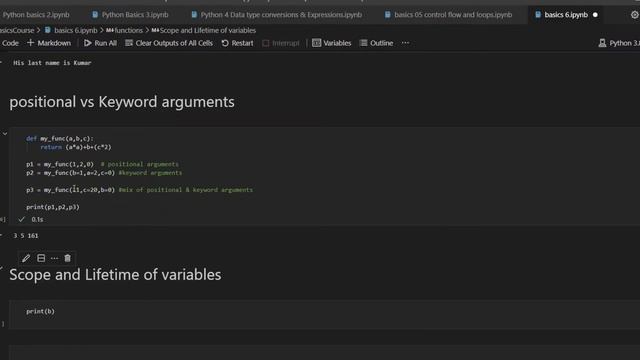Image resolution: width=640 pixels, height=360 pixels.
Task: Click Scope and Lifetime of variables breadcrumb
Action: (204, 30)
